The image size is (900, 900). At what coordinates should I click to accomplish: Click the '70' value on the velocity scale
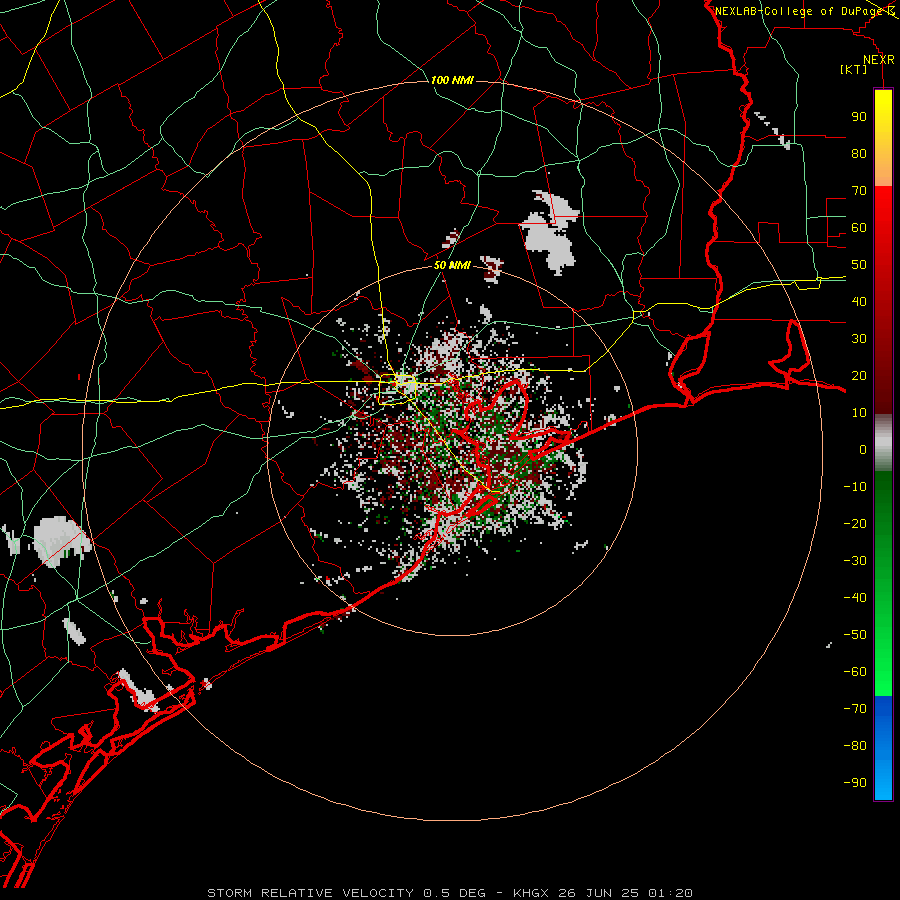click(x=859, y=191)
